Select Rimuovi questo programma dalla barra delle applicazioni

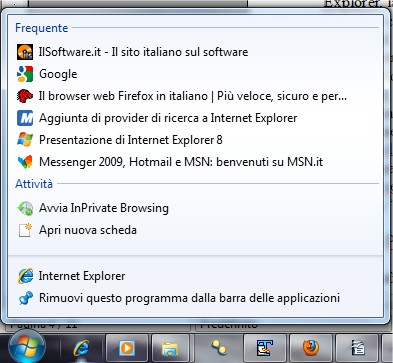(x=196, y=298)
